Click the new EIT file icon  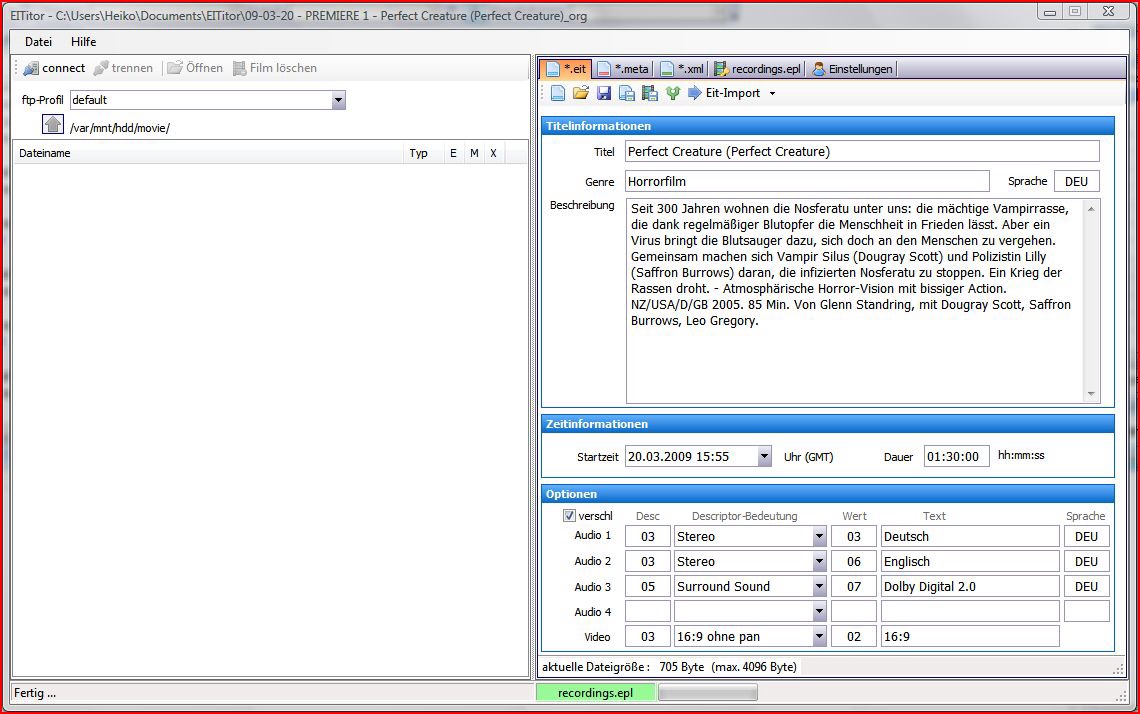coord(558,93)
